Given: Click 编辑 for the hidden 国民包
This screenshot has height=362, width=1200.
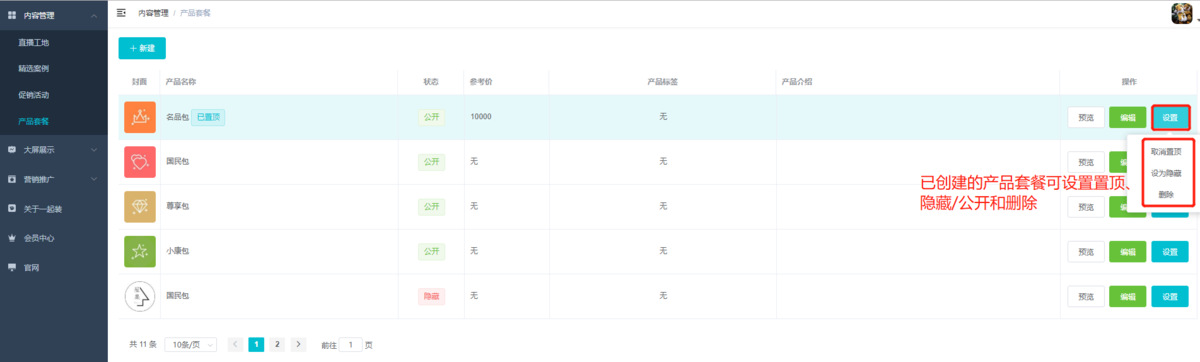Looking at the screenshot, I should (1128, 297).
